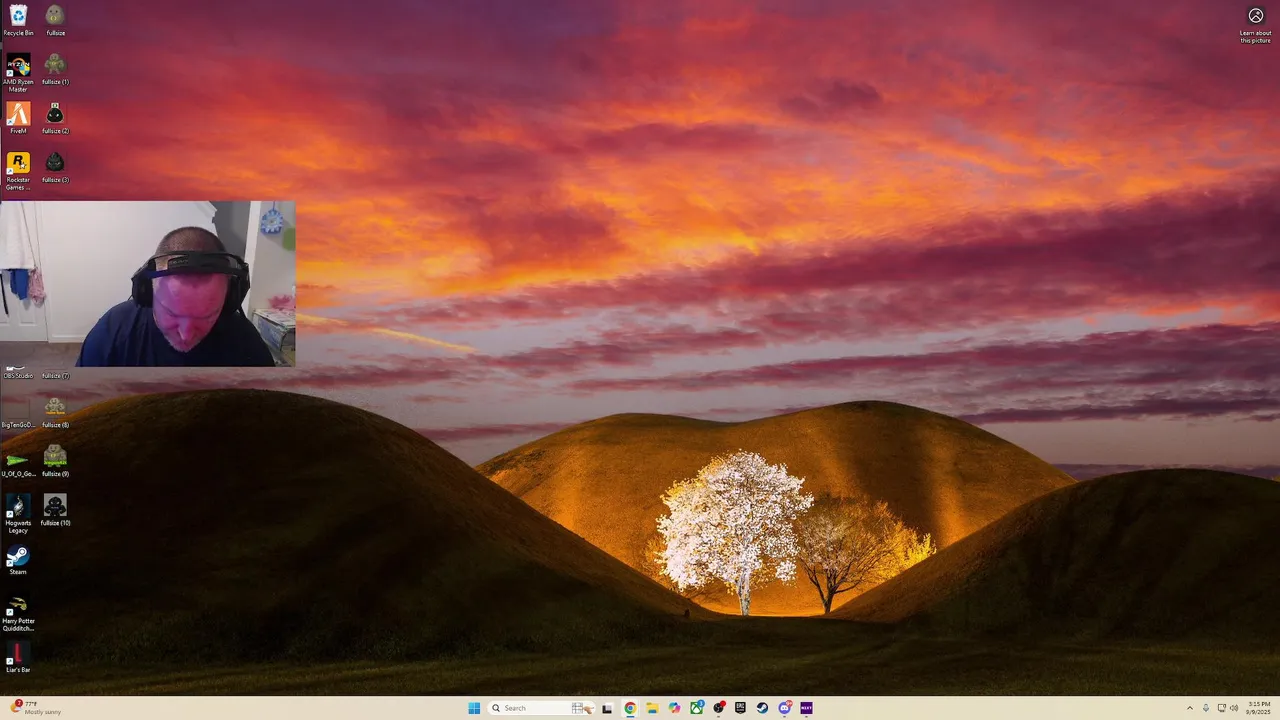Click the webcam overlay video

tap(148, 284)
